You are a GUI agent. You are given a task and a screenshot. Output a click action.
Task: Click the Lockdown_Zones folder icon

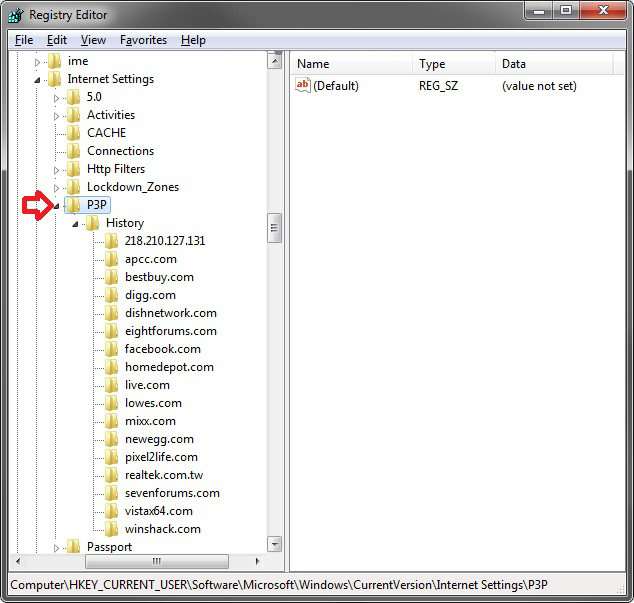click(74, 187)
